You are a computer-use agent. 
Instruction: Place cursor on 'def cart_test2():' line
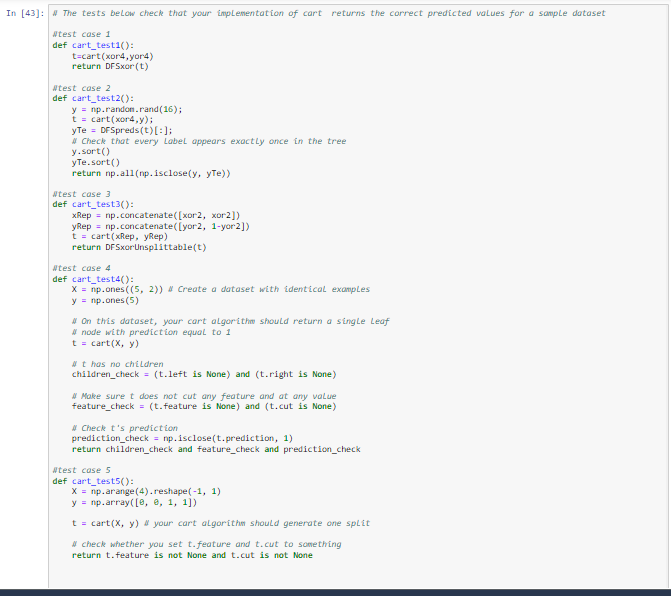(x=93, y=98)
